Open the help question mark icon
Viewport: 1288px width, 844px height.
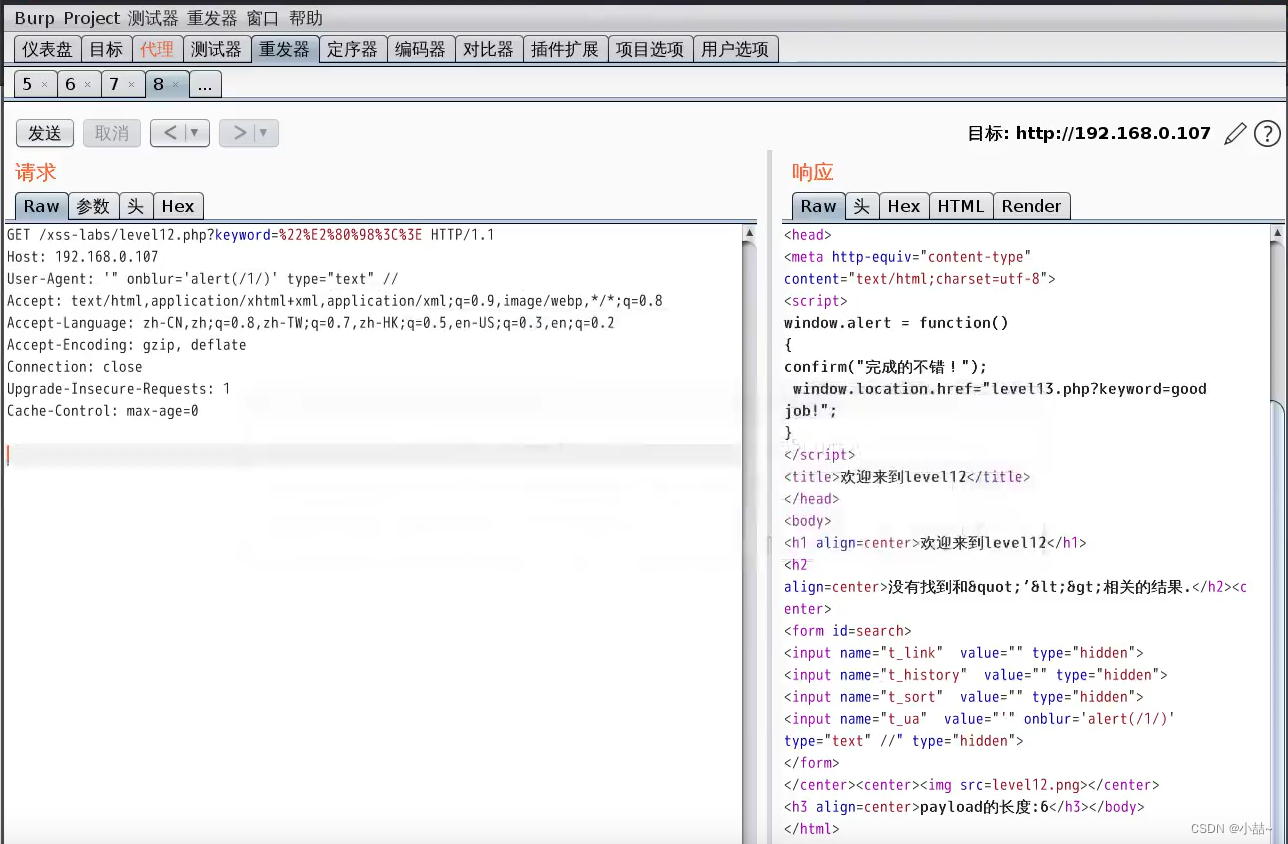[1267, 133]
